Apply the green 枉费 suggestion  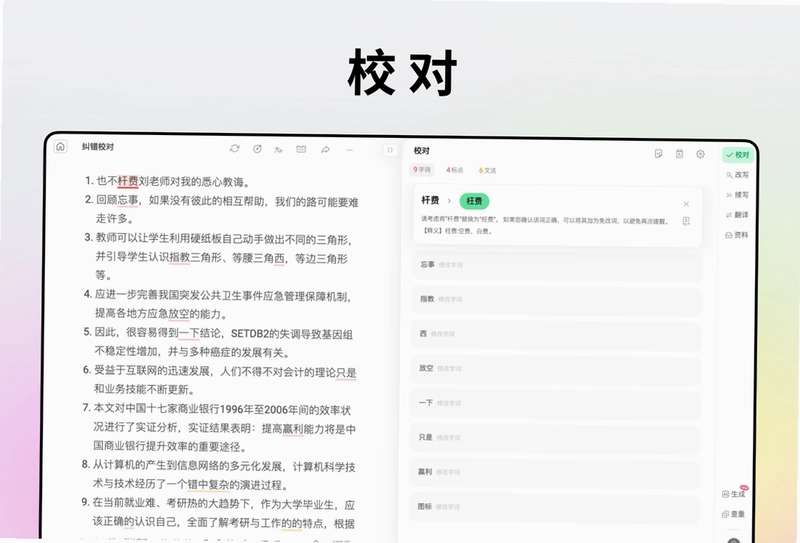pyautogui.click(x=474, y=201)
